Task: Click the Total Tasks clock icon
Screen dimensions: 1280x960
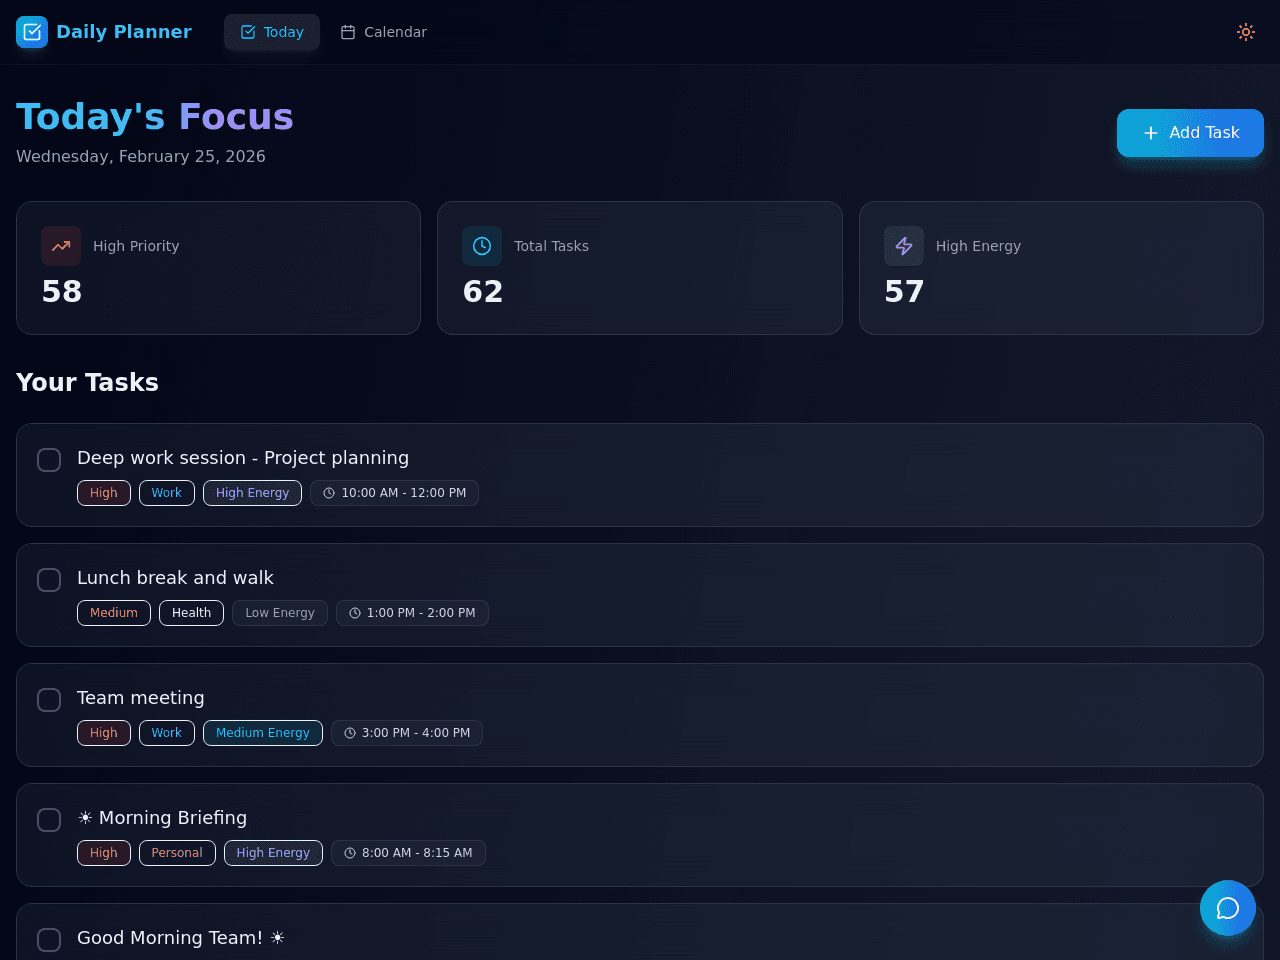Action: (482, 246)
